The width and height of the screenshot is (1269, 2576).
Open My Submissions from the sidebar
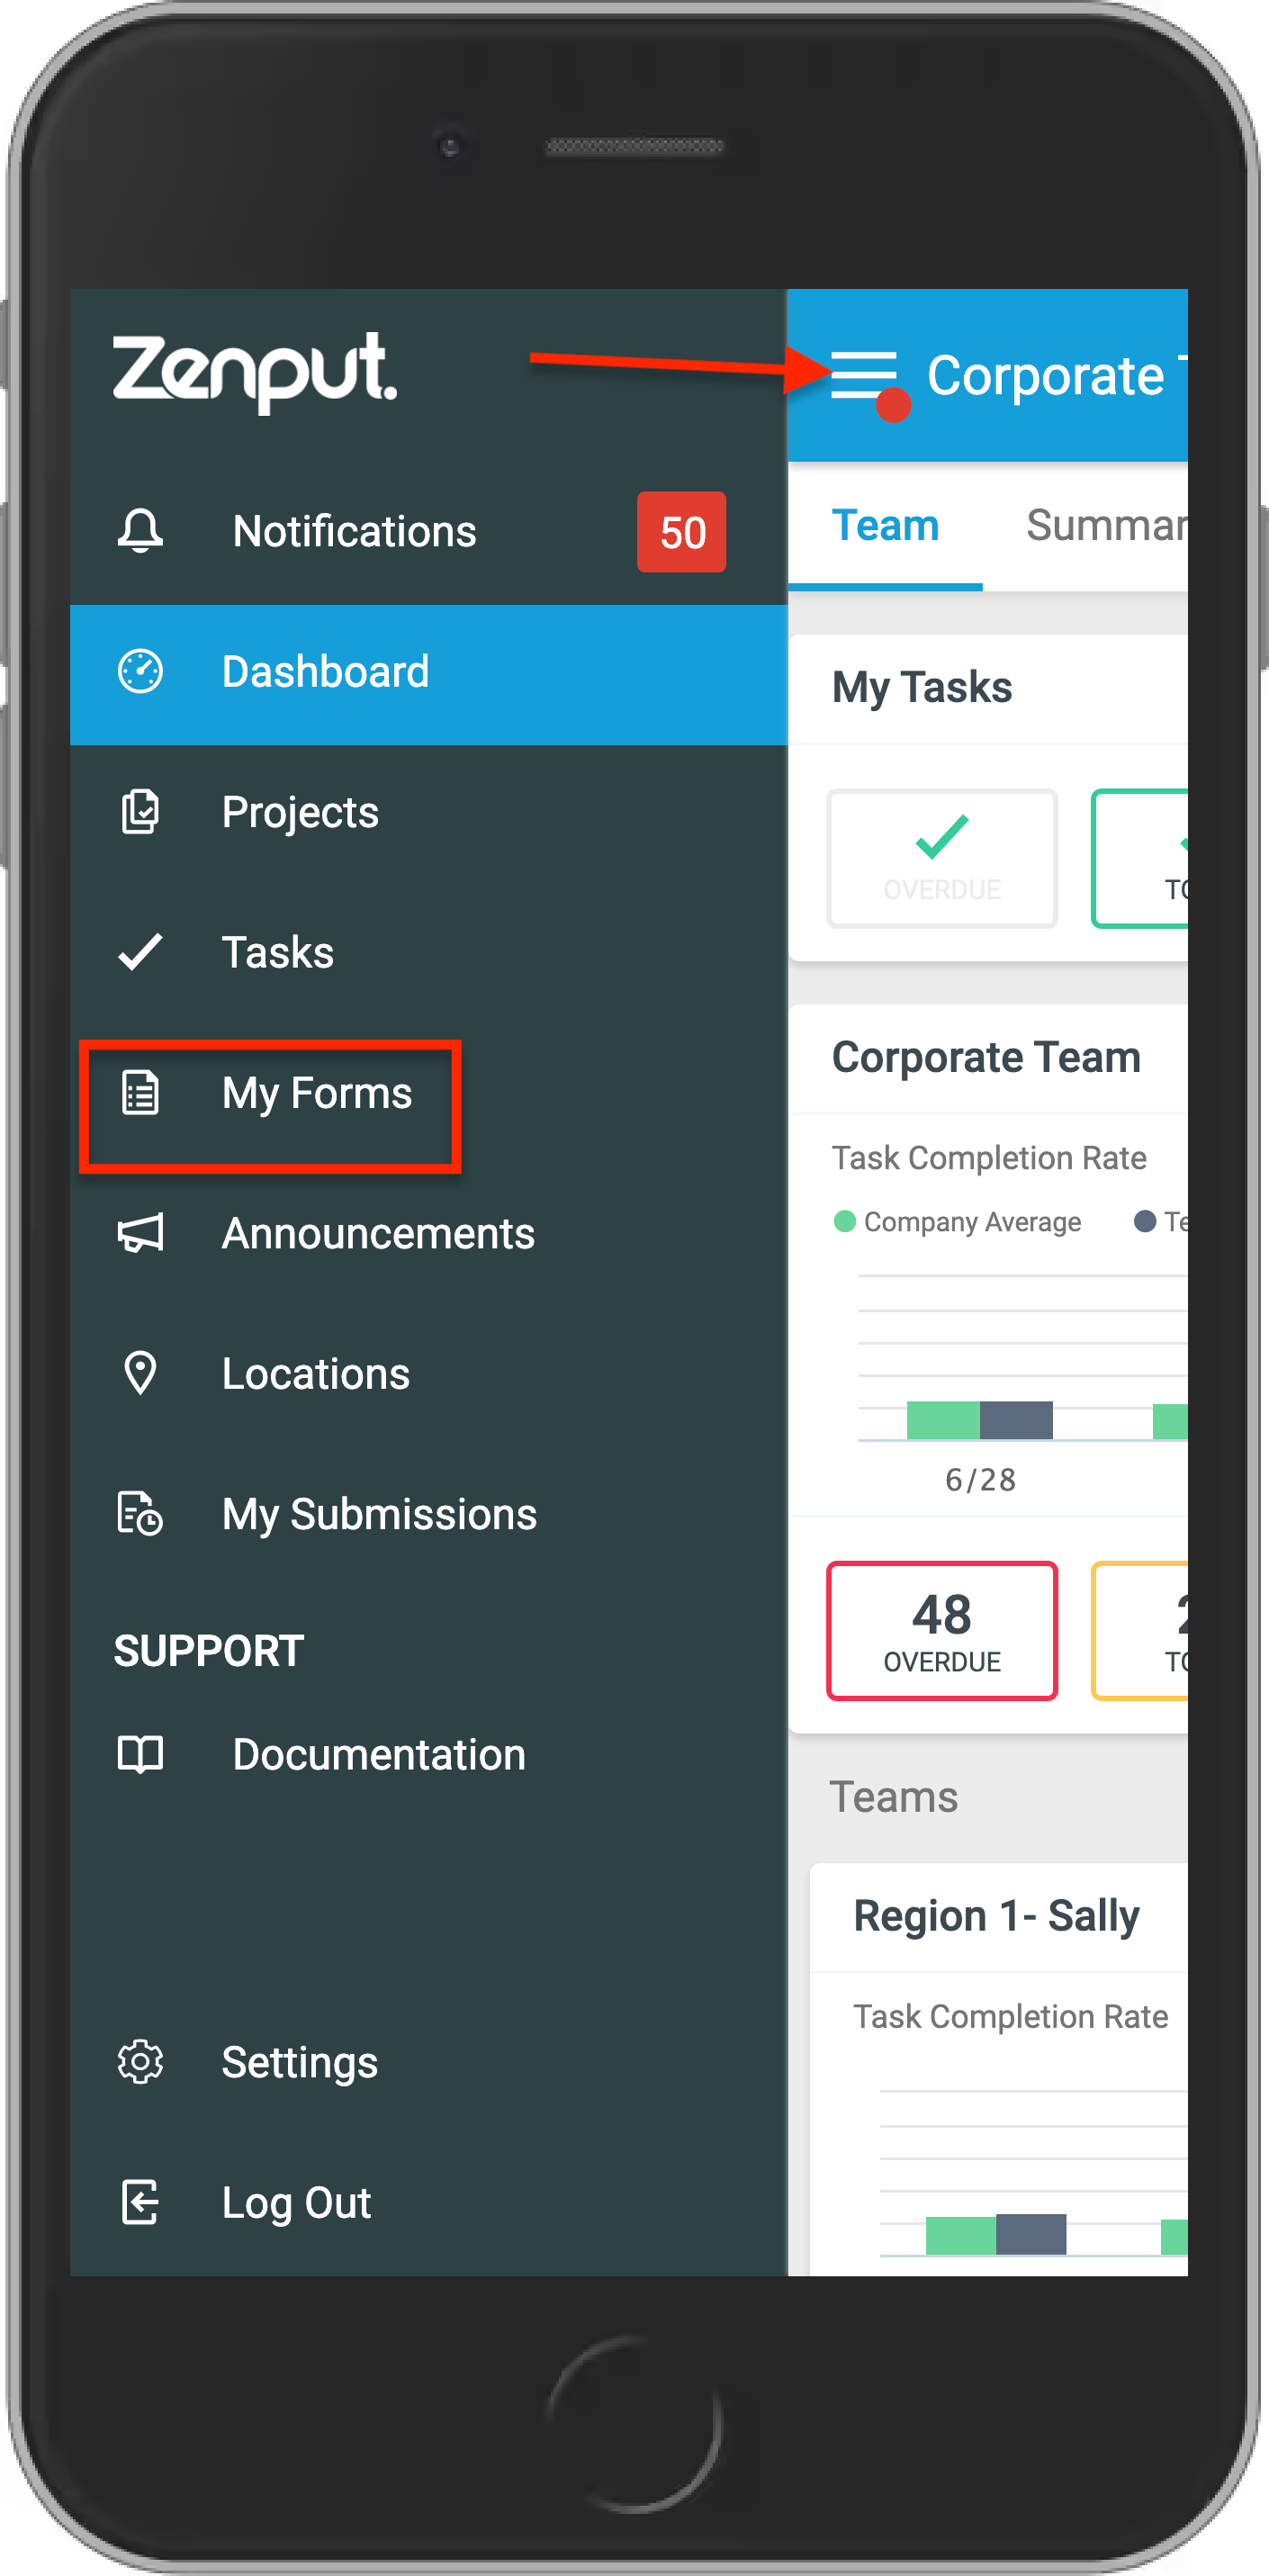click(x=428, y=1514)
